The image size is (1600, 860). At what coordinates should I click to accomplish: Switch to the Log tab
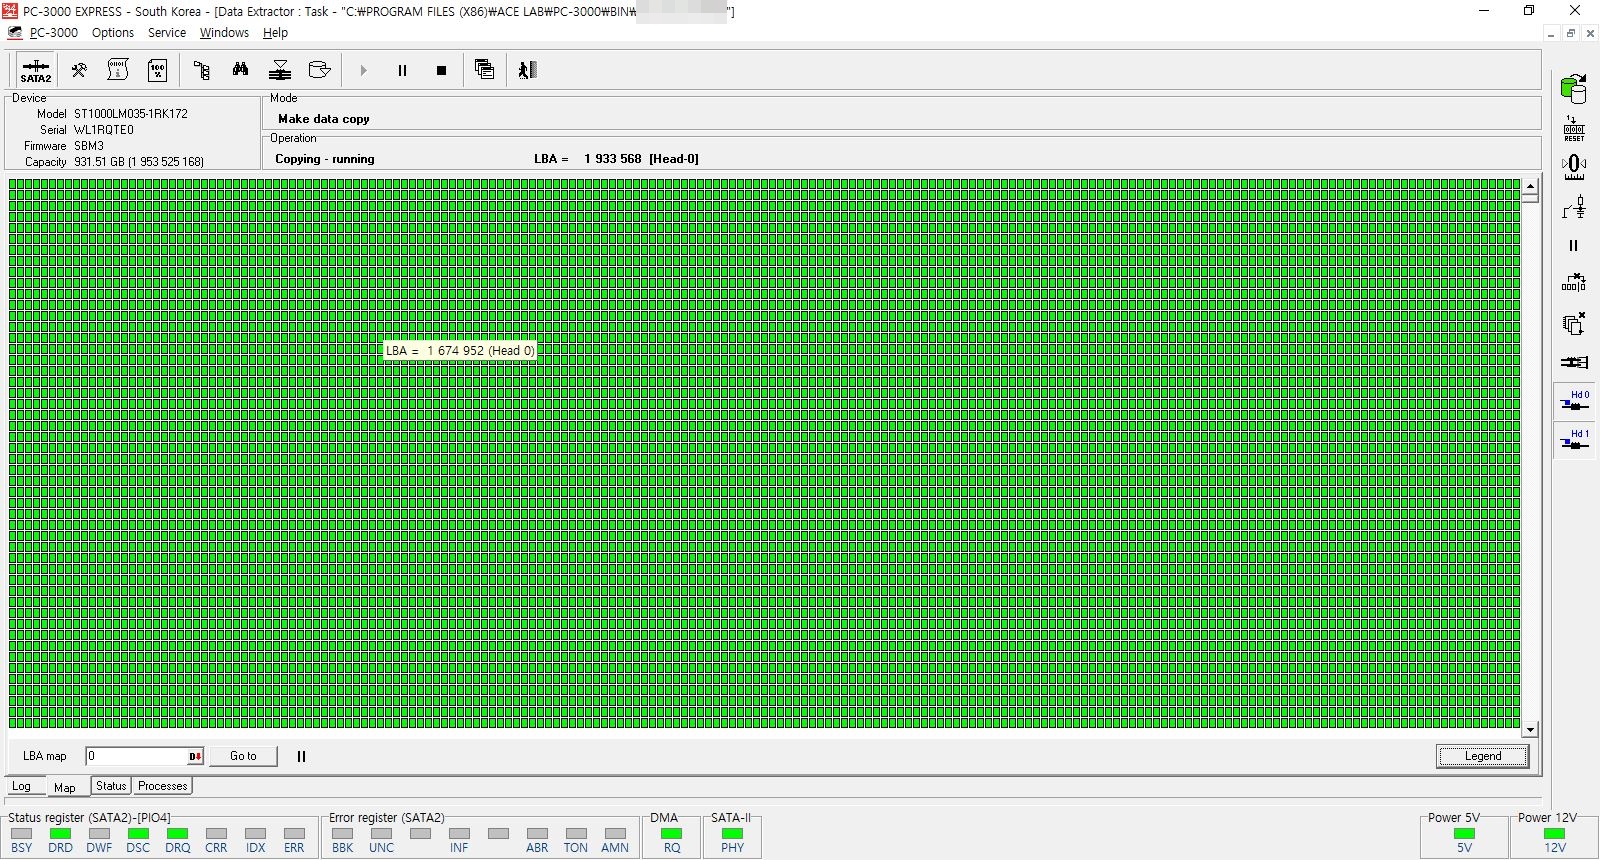point(21,787)
